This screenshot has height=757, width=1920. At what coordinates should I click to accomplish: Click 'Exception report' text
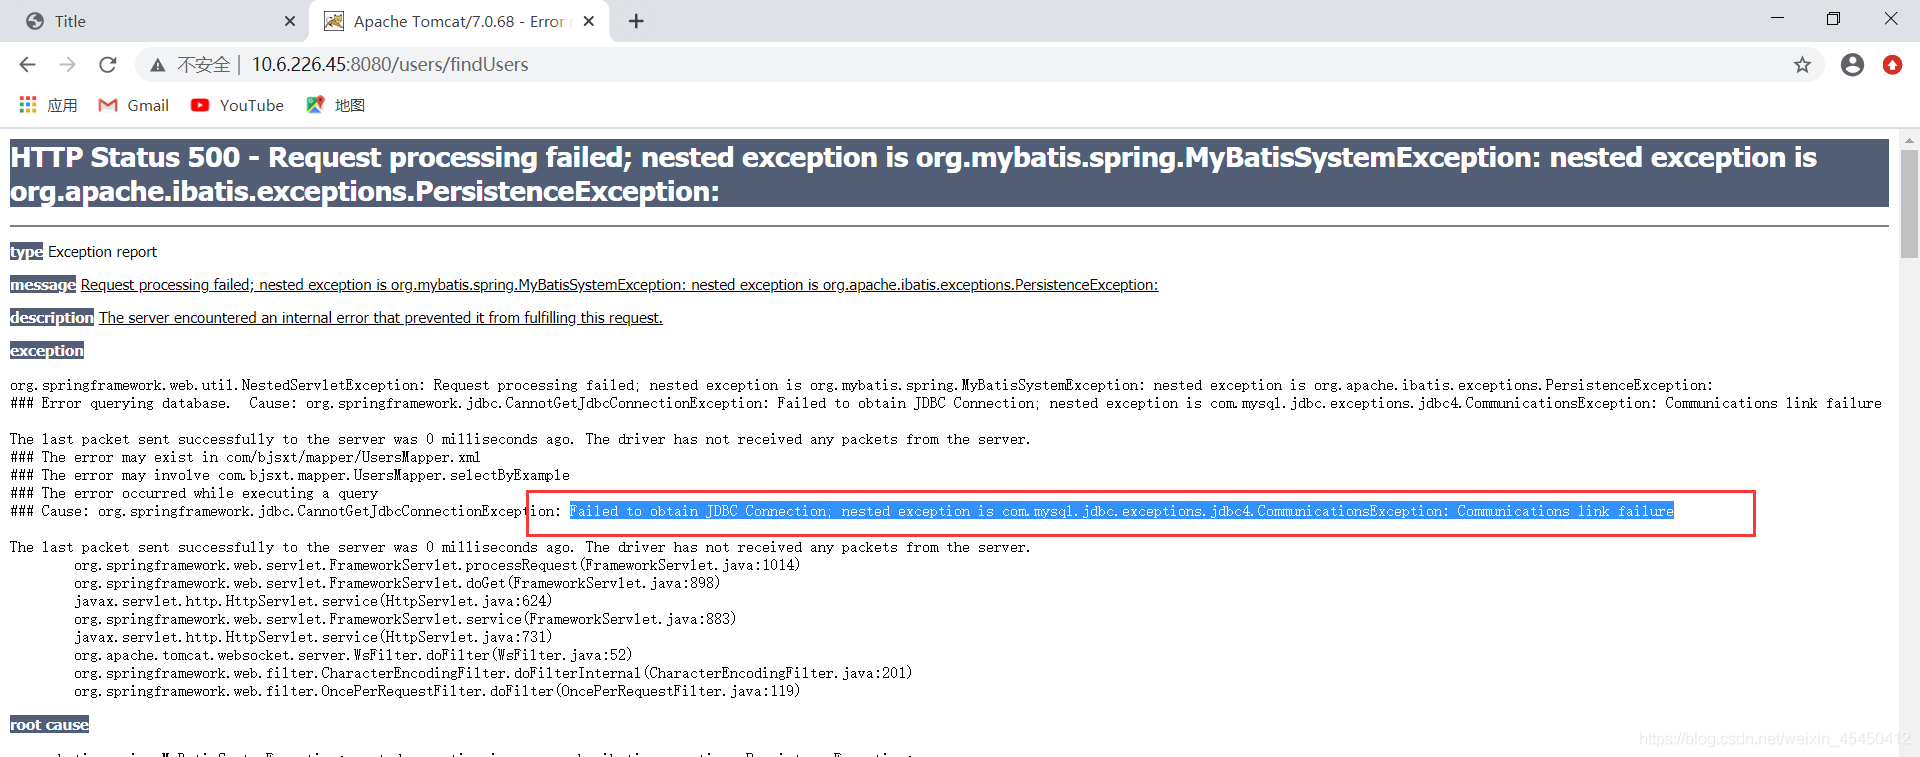tap(102, 252)
